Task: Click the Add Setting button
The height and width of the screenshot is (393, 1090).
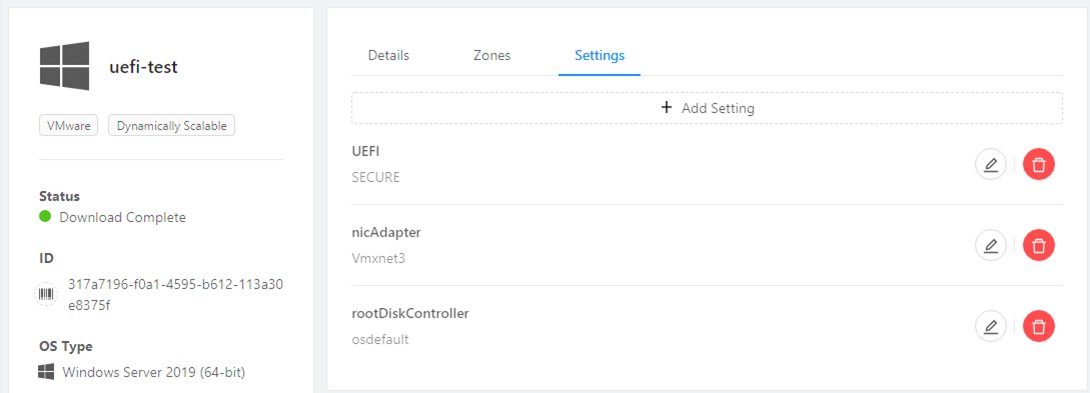Action: pos(707,108)
